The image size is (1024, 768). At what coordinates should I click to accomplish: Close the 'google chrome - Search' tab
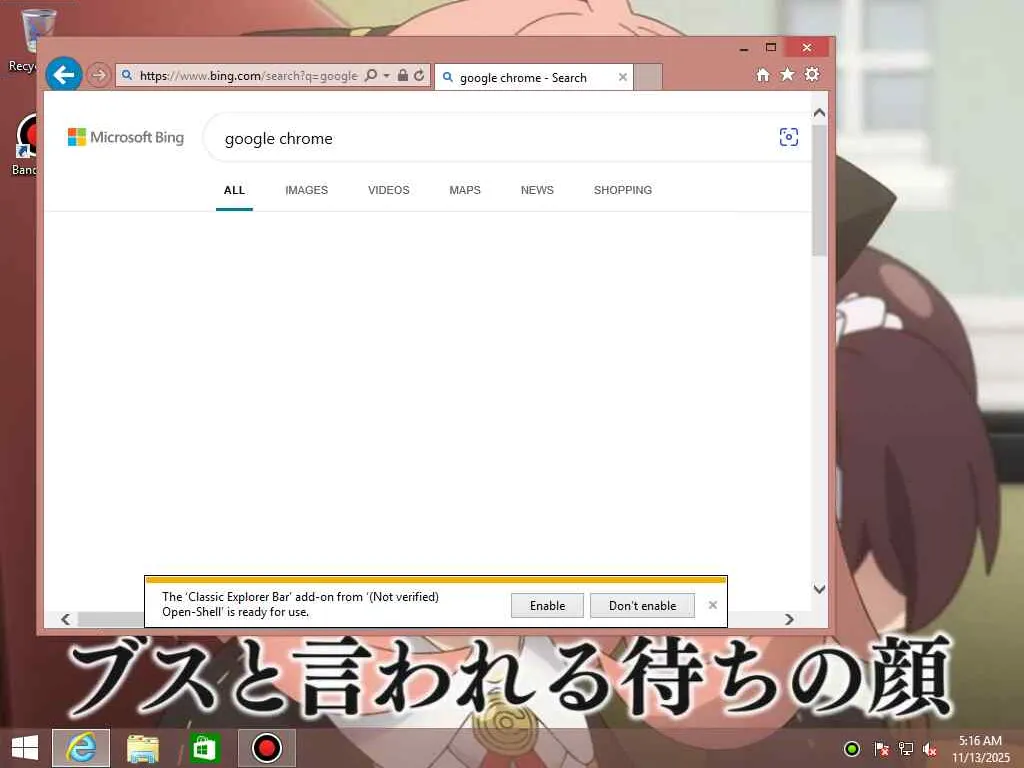click(x=623, y=77)
